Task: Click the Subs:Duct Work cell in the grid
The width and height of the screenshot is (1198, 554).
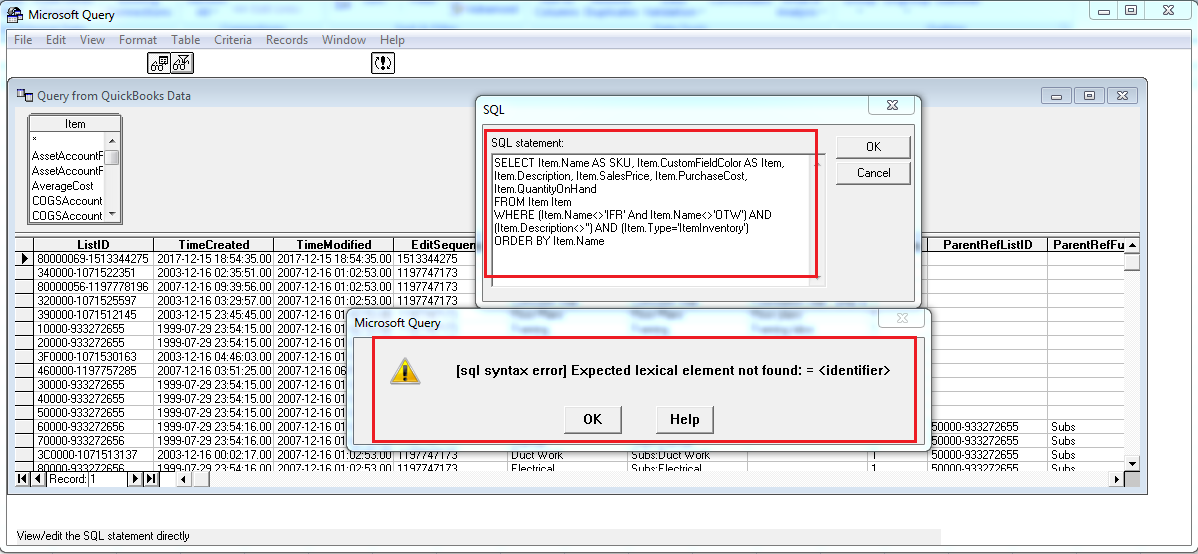Action: coord(687,455)
